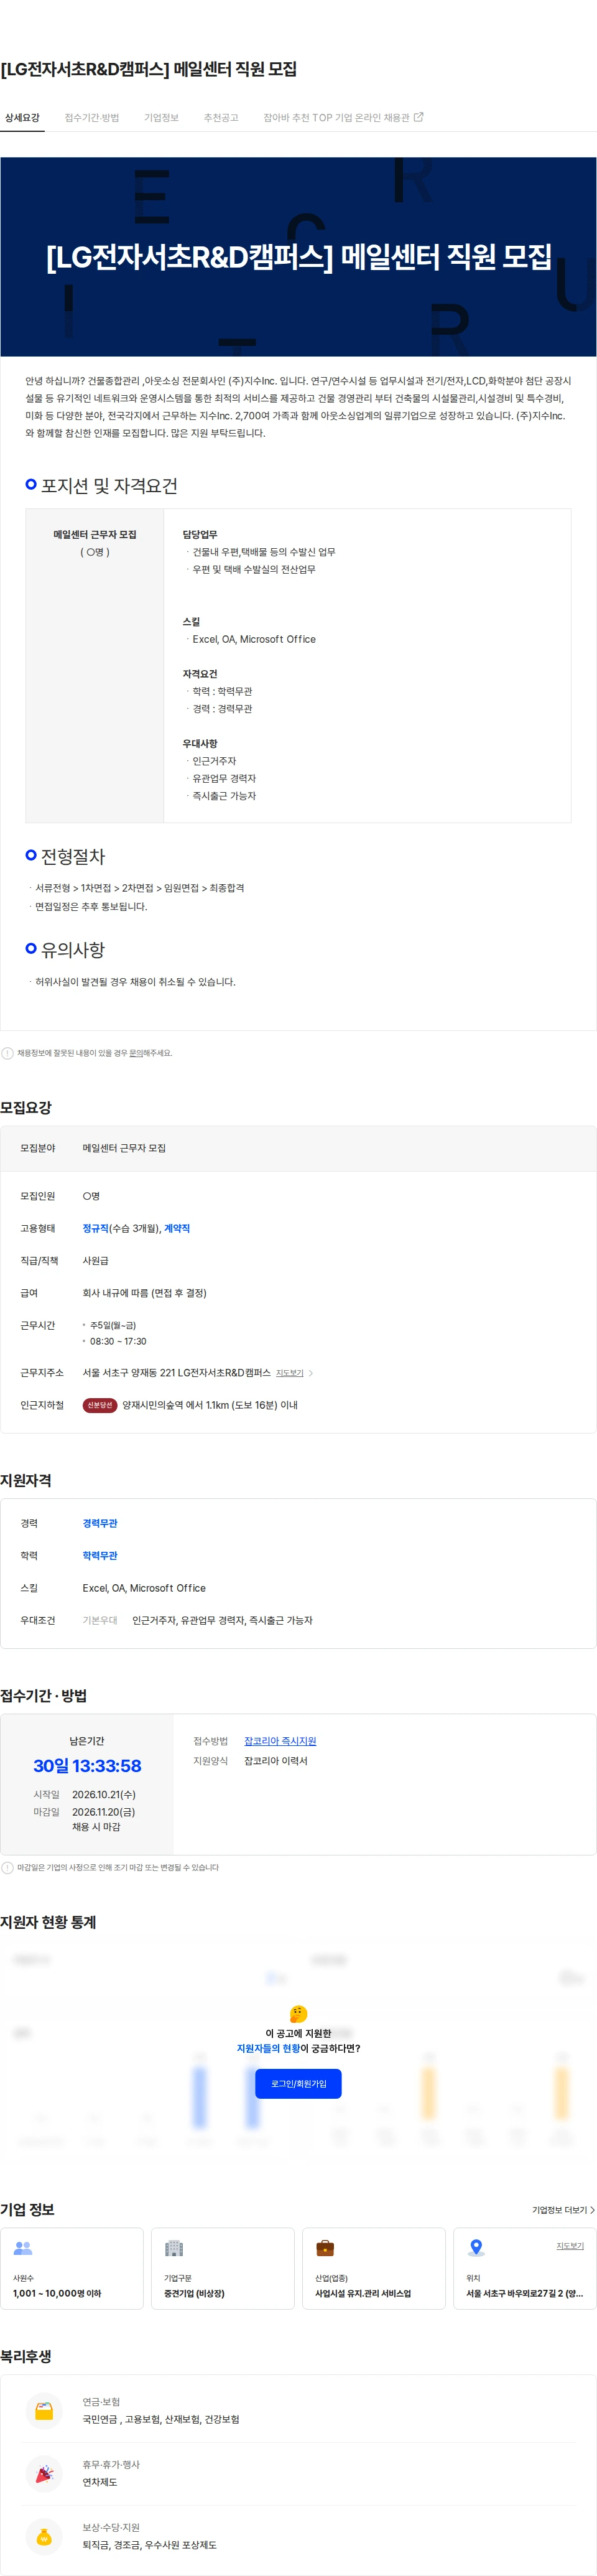Click the 회사 내규에 따름 salary text
This screenshot has height=2576, width=597.
(x=144, y=1293)
